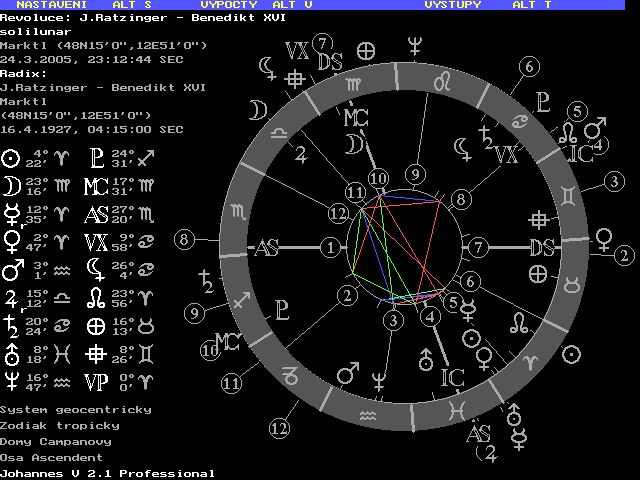This screenshot has height=480, width=640.
Task: Select the Capricorn sign on the zodiac ring
Action: [x=291, y=376]
